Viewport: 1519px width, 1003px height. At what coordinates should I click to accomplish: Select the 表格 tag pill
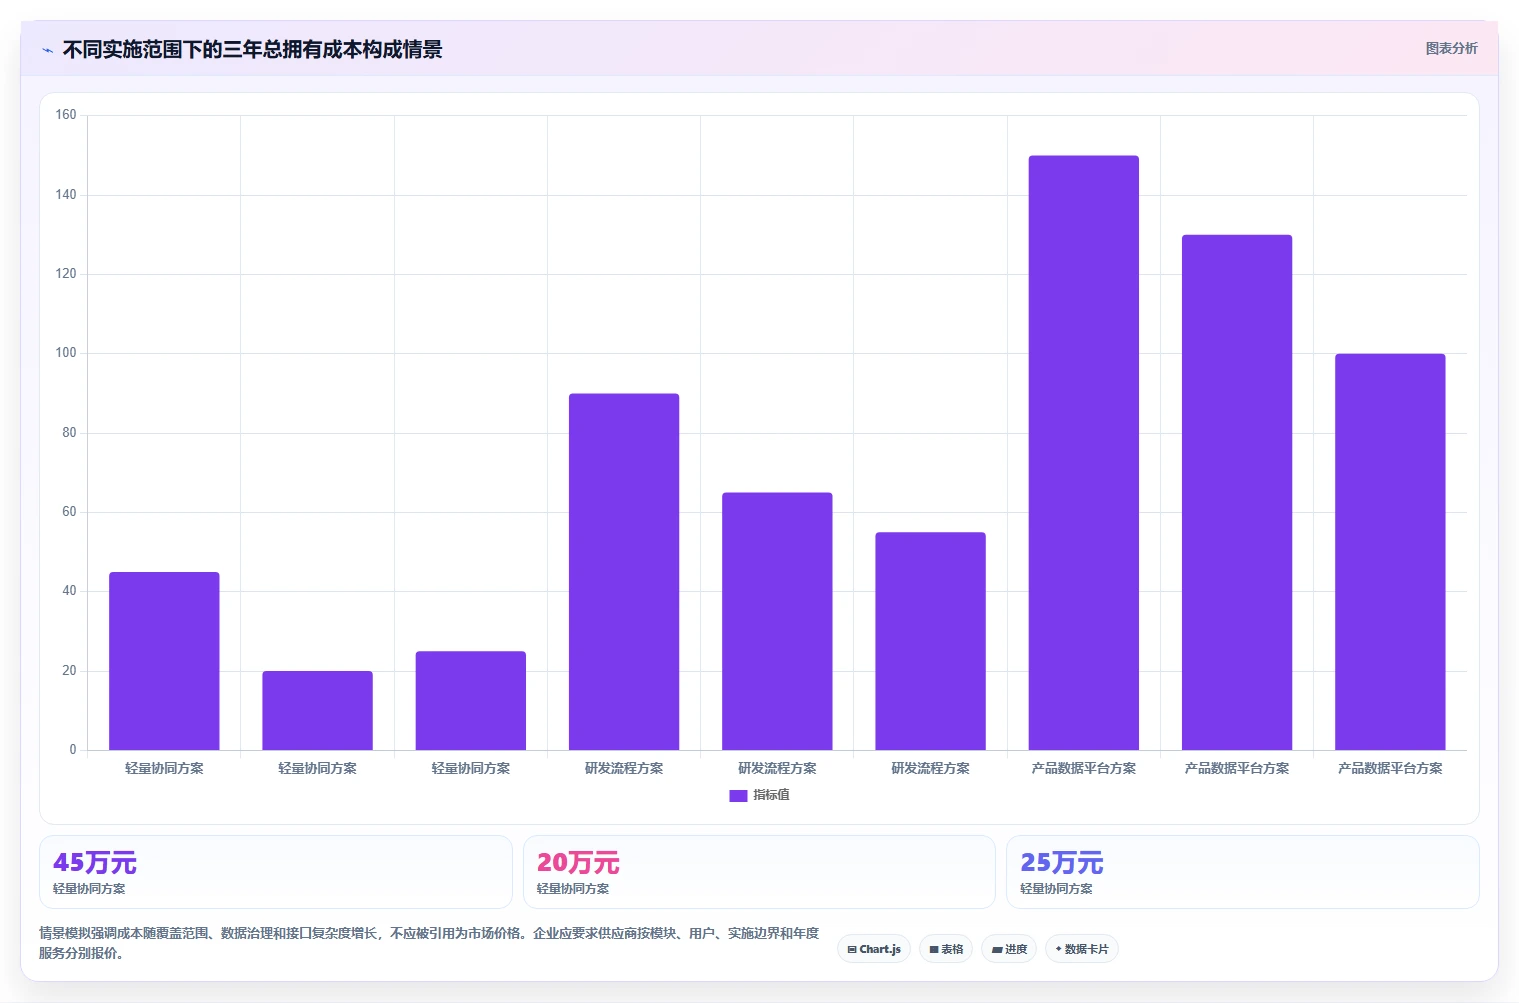[x=946, y=949]
